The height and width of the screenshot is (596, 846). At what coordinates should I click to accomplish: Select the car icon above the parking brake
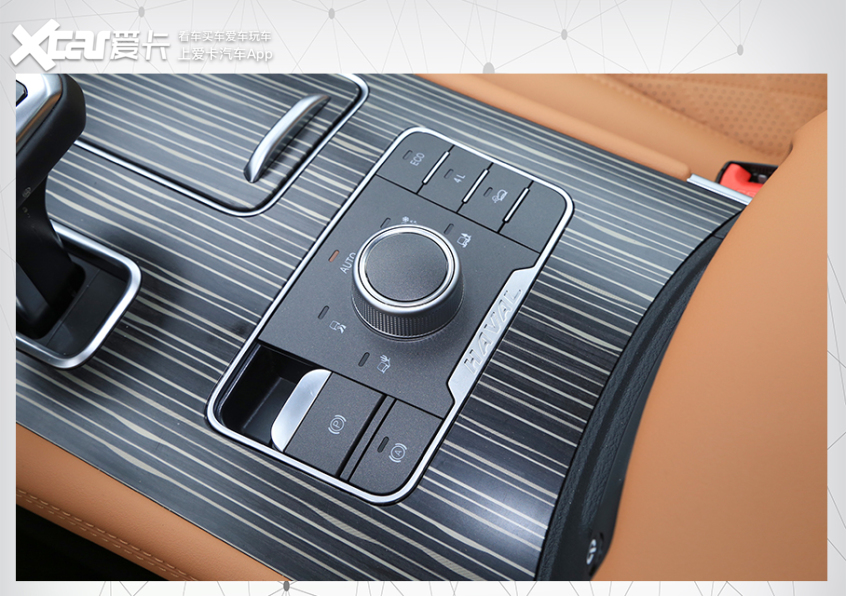point(383,364)
